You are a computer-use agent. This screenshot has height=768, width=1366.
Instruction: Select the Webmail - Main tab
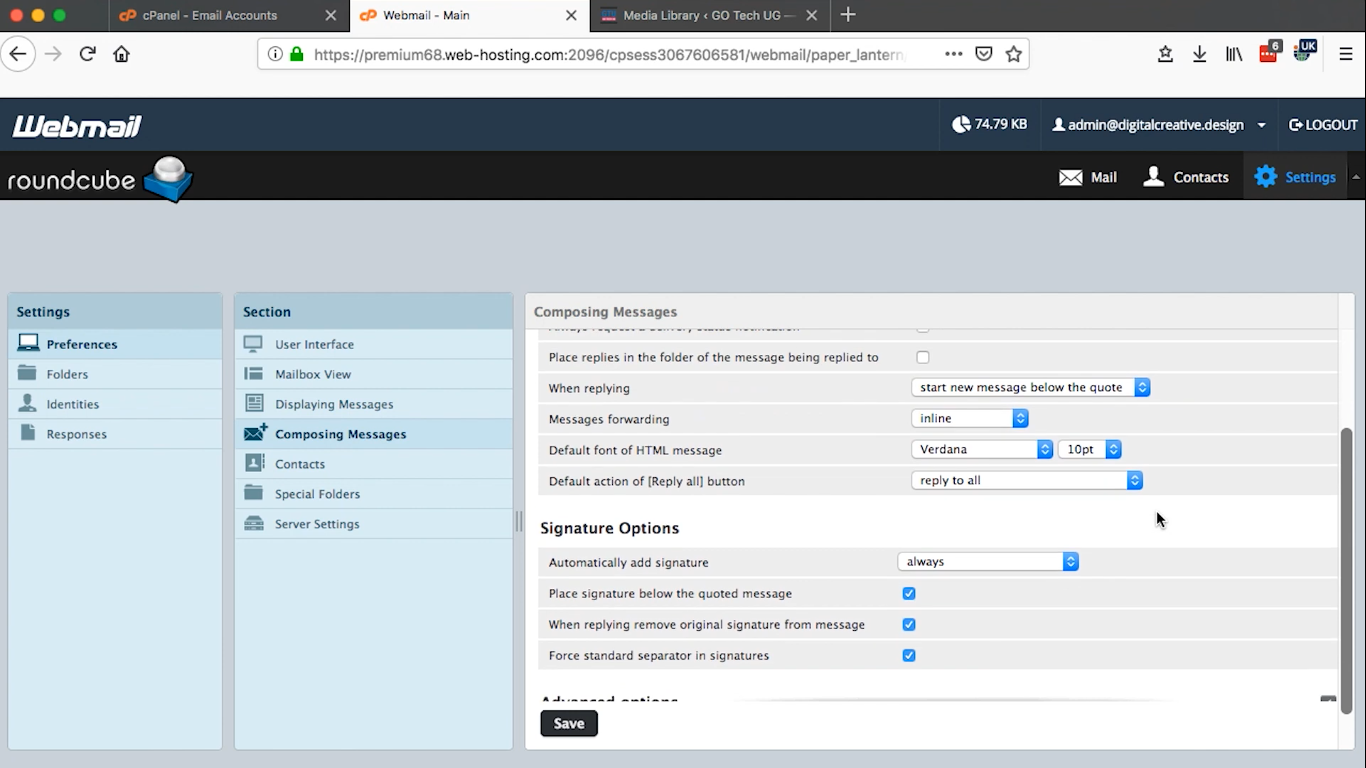[426, 15]
